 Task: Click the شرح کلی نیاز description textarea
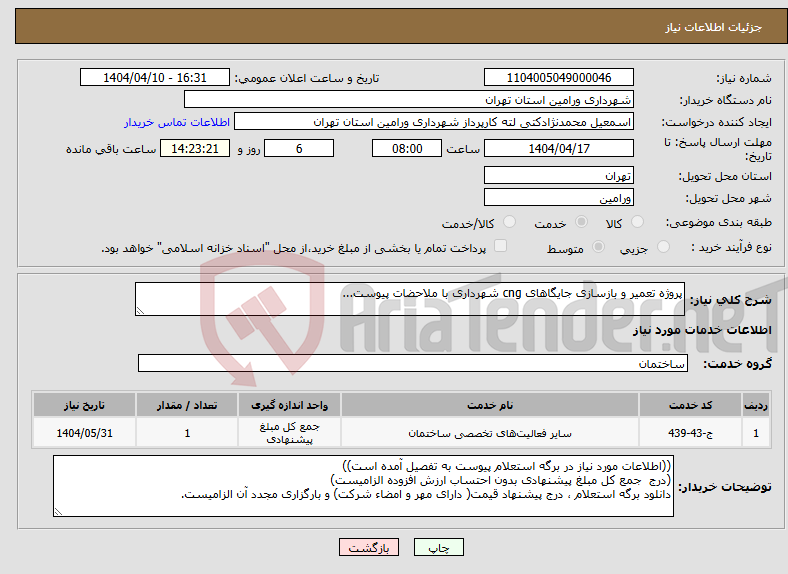point(410,299)
